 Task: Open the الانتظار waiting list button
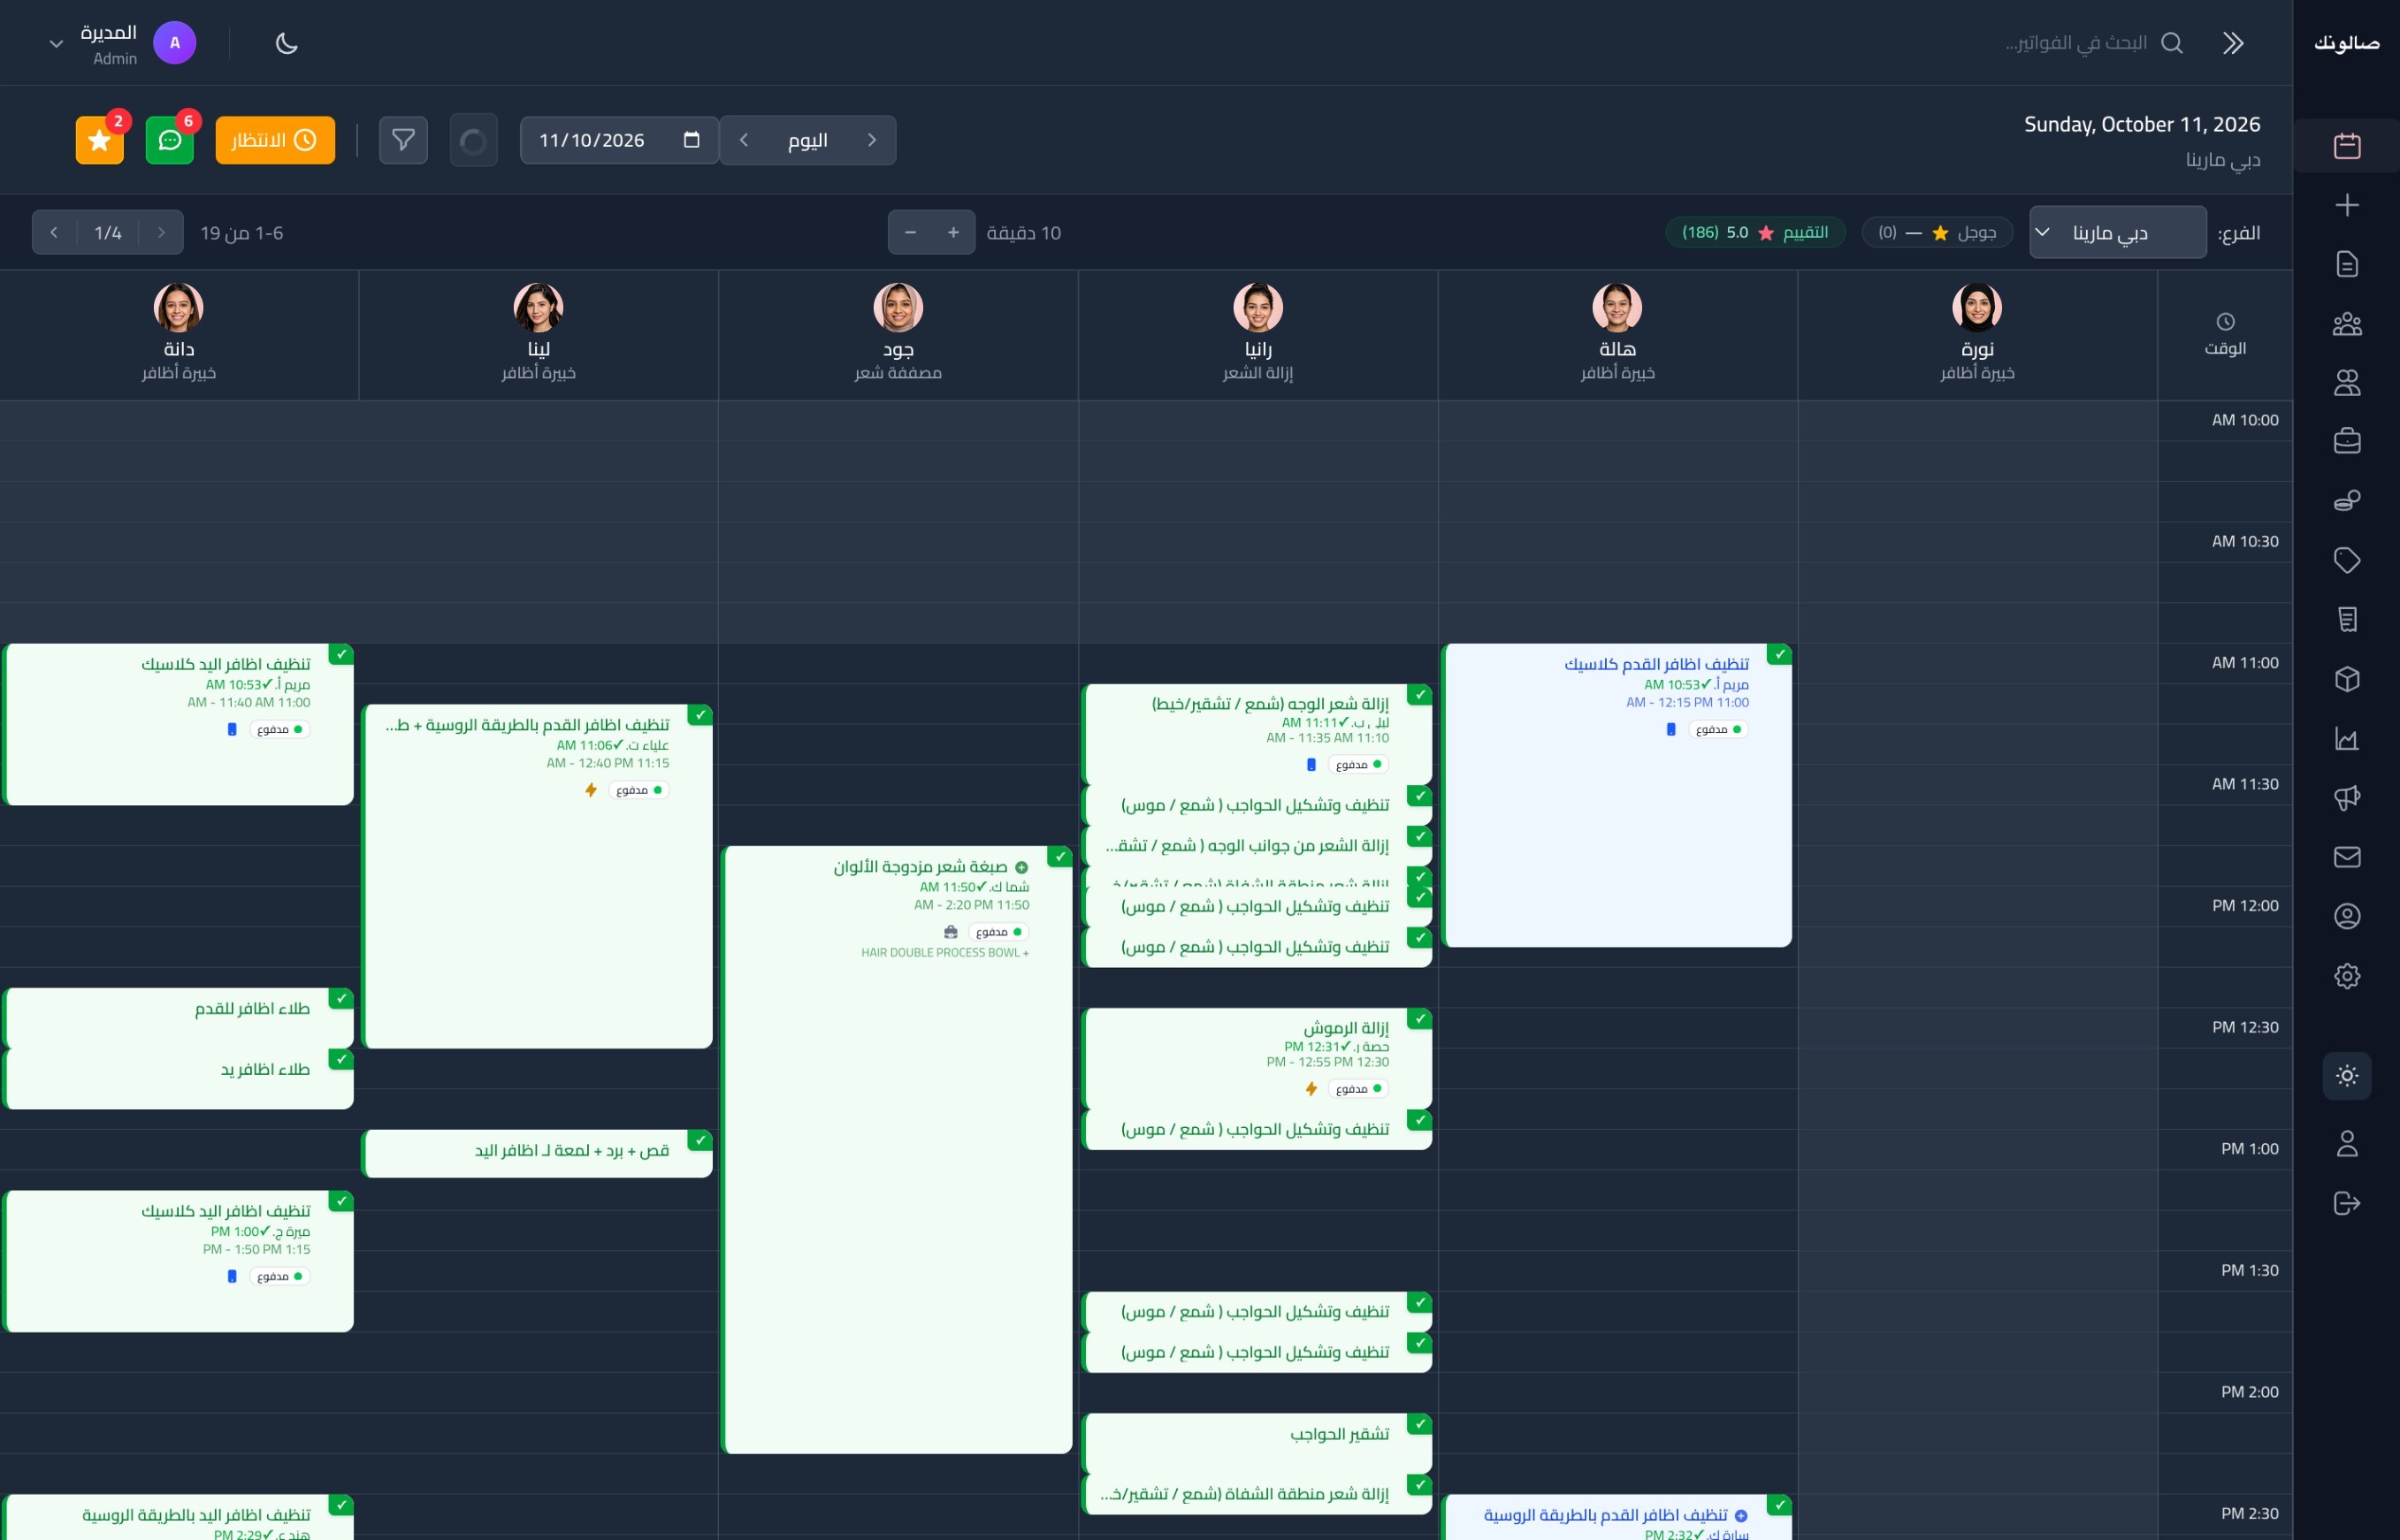pyautogui.click(x=275, y=140)
